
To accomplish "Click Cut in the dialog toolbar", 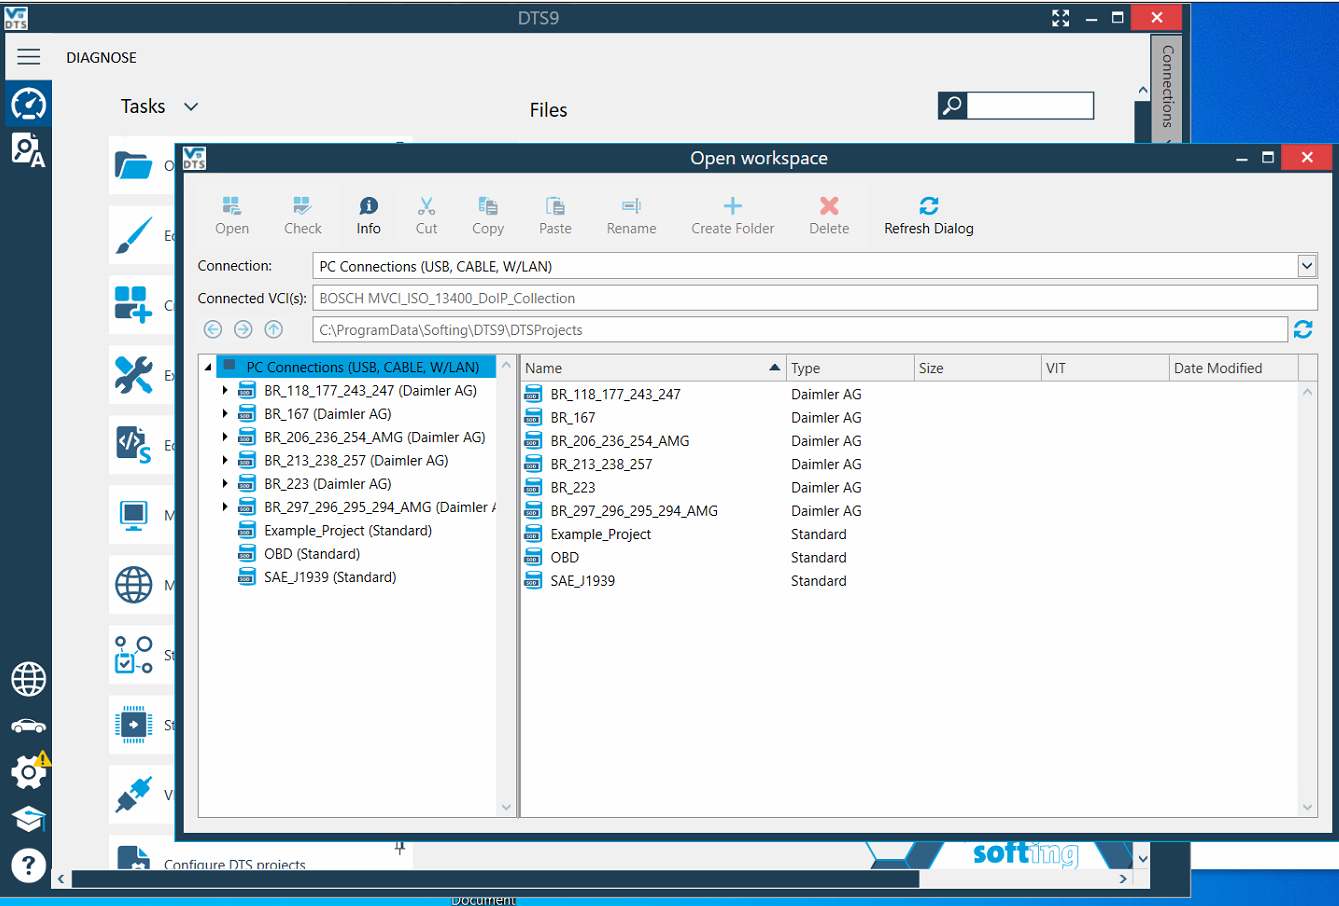I will pos(426,216).
